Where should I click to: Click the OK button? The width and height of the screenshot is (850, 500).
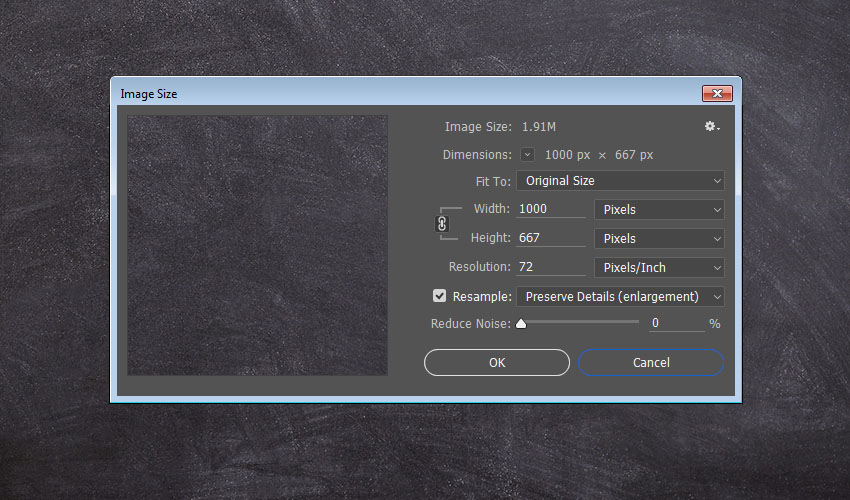click(497, 363)
